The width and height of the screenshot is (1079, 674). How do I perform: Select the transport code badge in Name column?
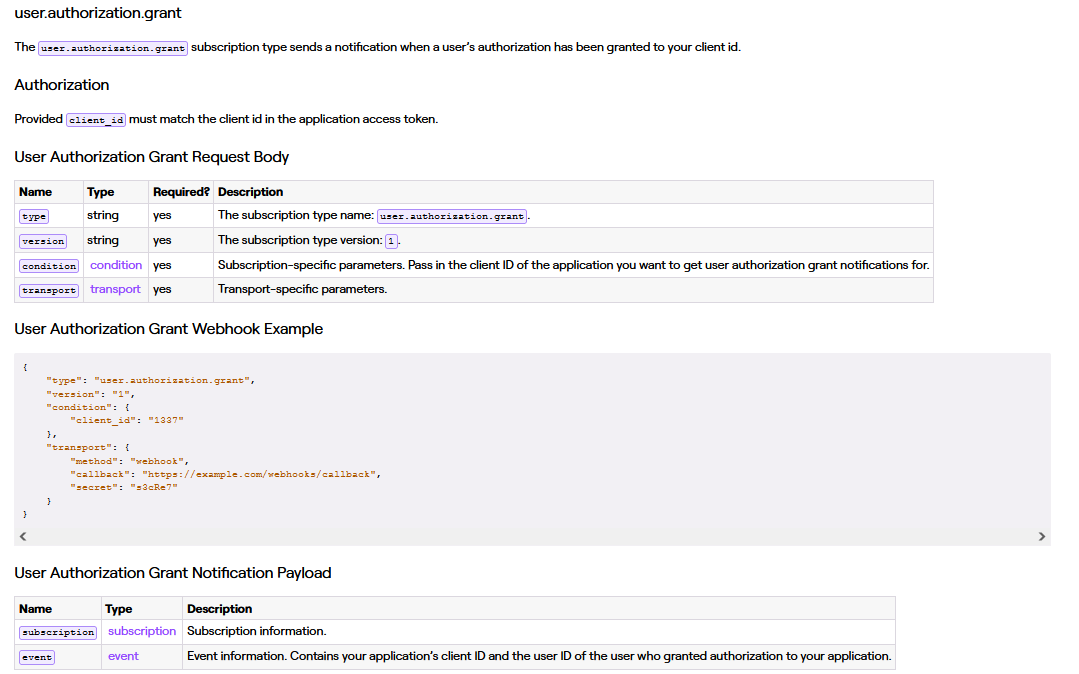coord(48,289)
